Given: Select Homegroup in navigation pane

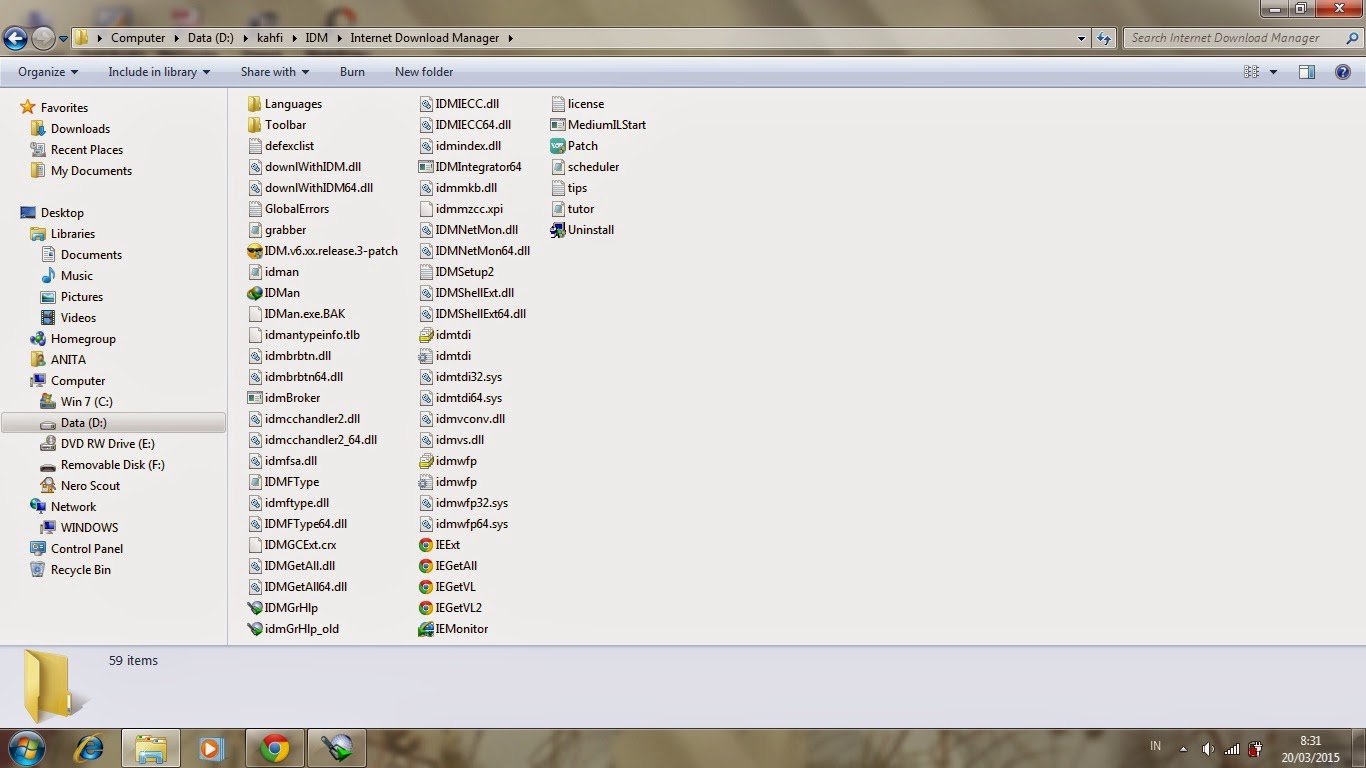Looking at the screenshot, I should click(x=83, y=339).
